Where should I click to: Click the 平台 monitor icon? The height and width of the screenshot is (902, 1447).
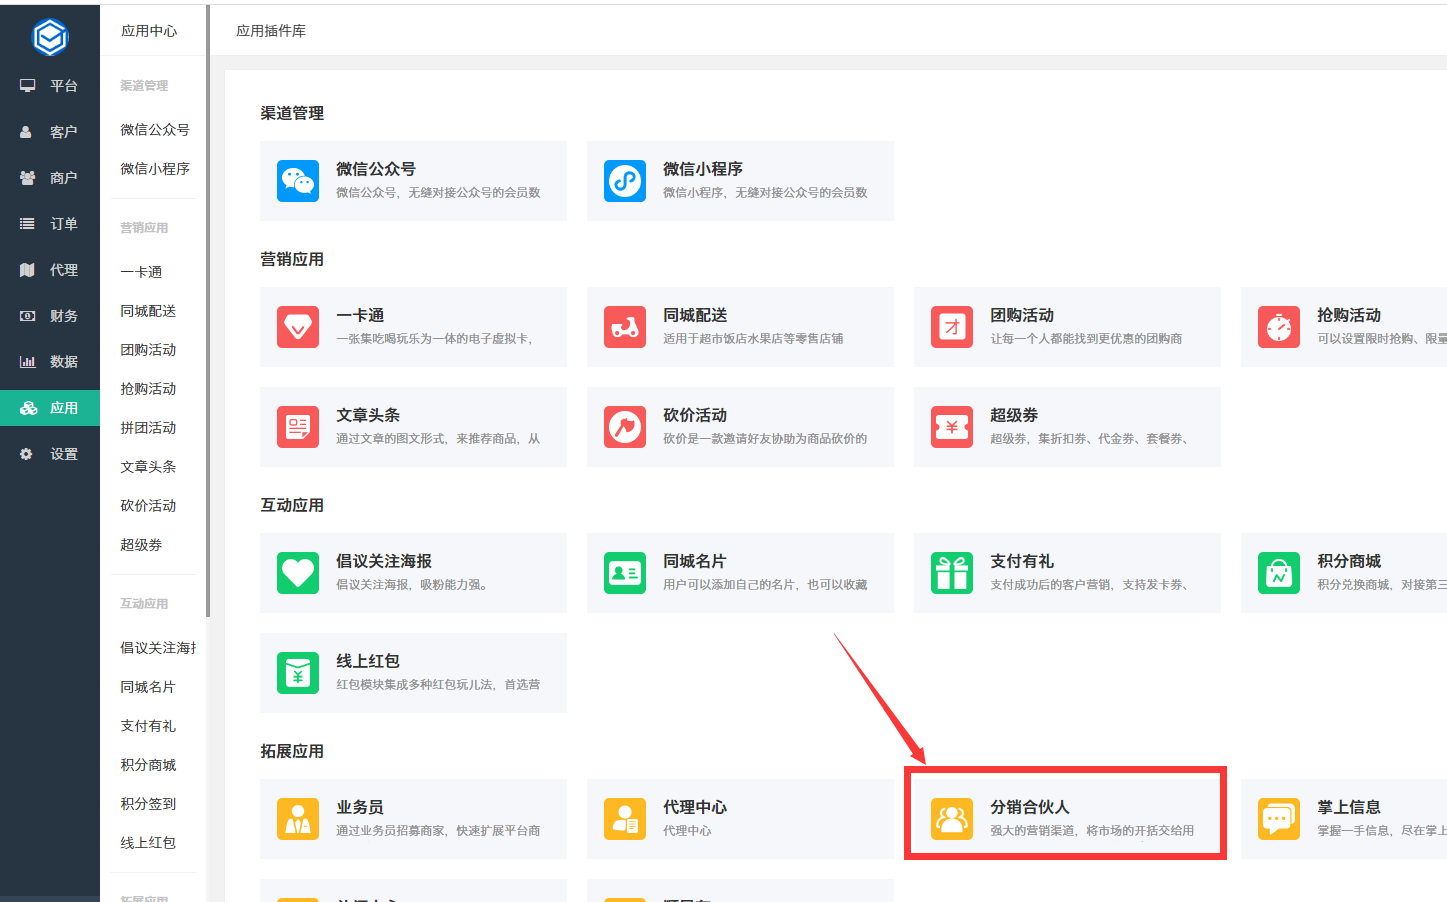coord(28,86)
